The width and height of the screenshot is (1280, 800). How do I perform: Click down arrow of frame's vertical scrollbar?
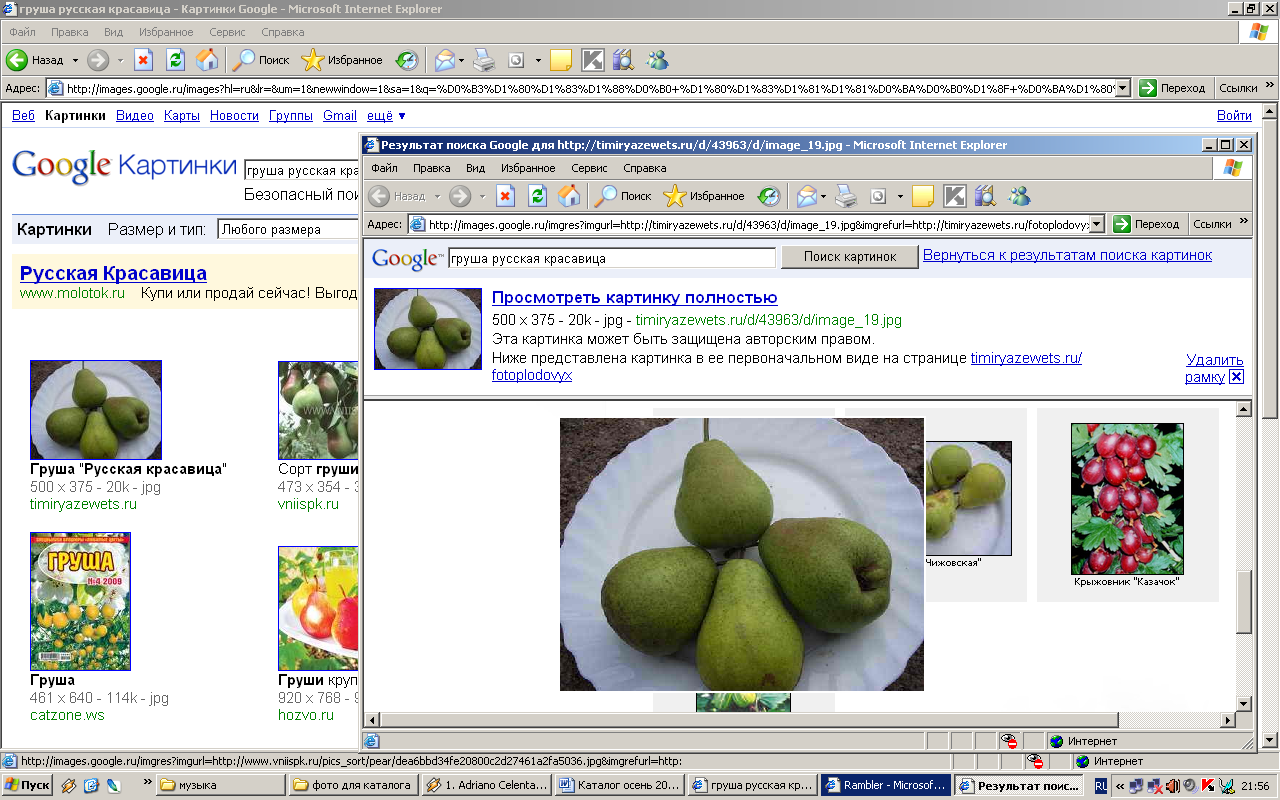[1244, 704]
